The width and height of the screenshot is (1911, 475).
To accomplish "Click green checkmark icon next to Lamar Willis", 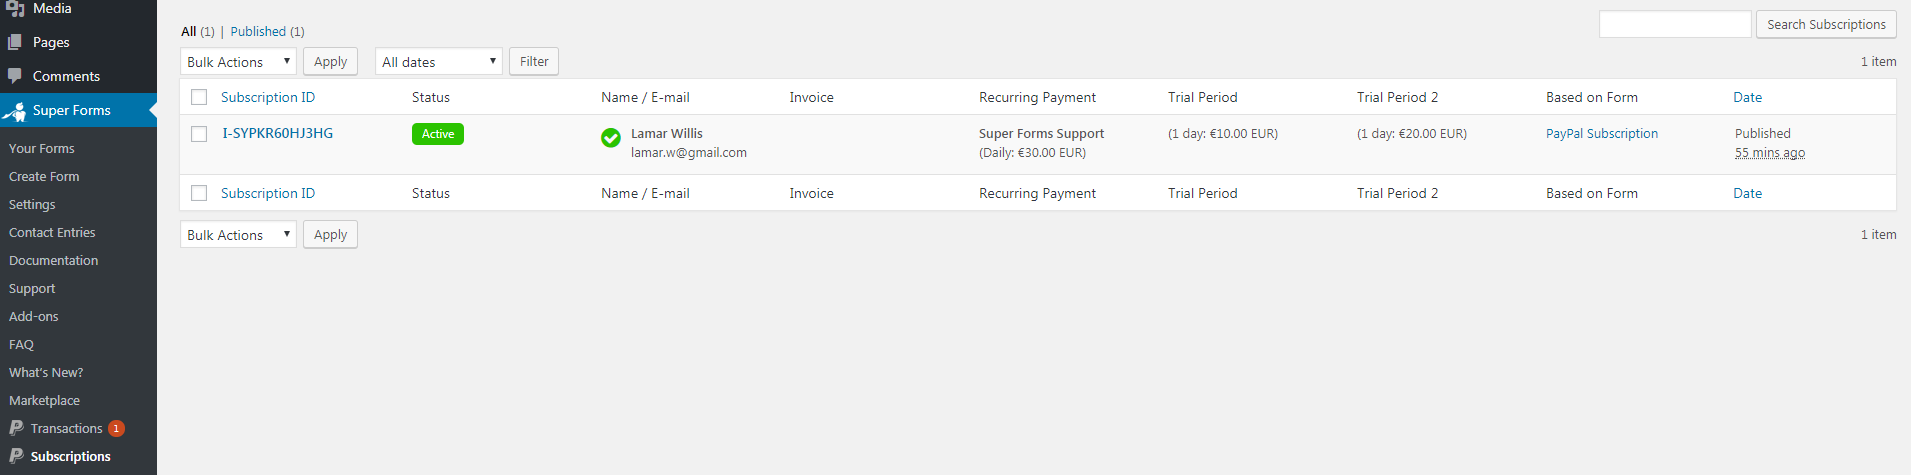I will coord(610,138).
